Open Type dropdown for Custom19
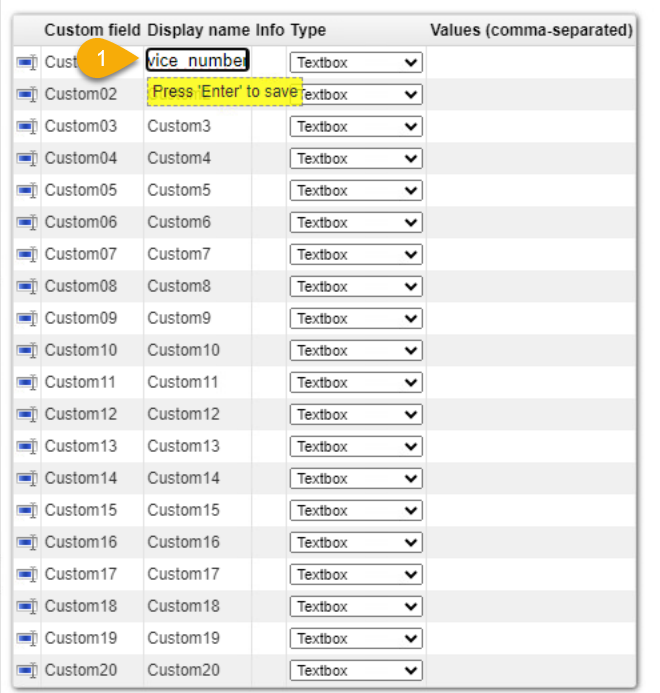This screenshot has width=660, height=693. pos(356,638)
